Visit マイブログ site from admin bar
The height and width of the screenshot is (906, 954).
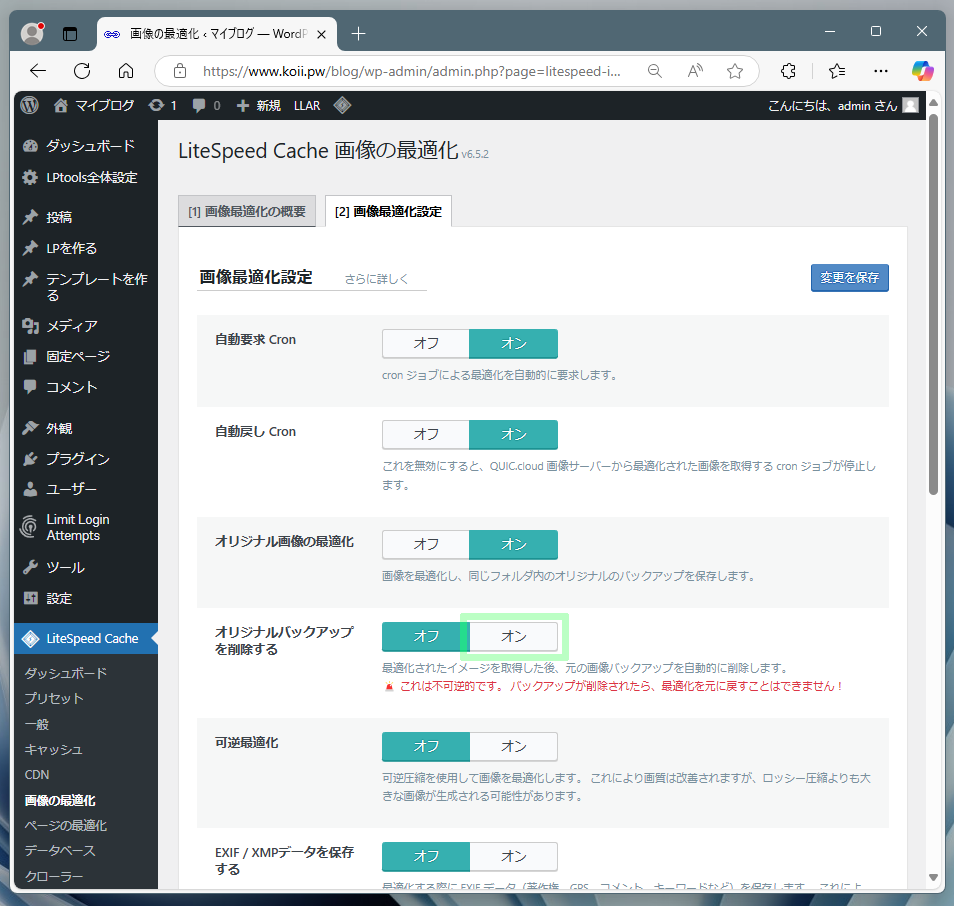[x=94, y=105]
